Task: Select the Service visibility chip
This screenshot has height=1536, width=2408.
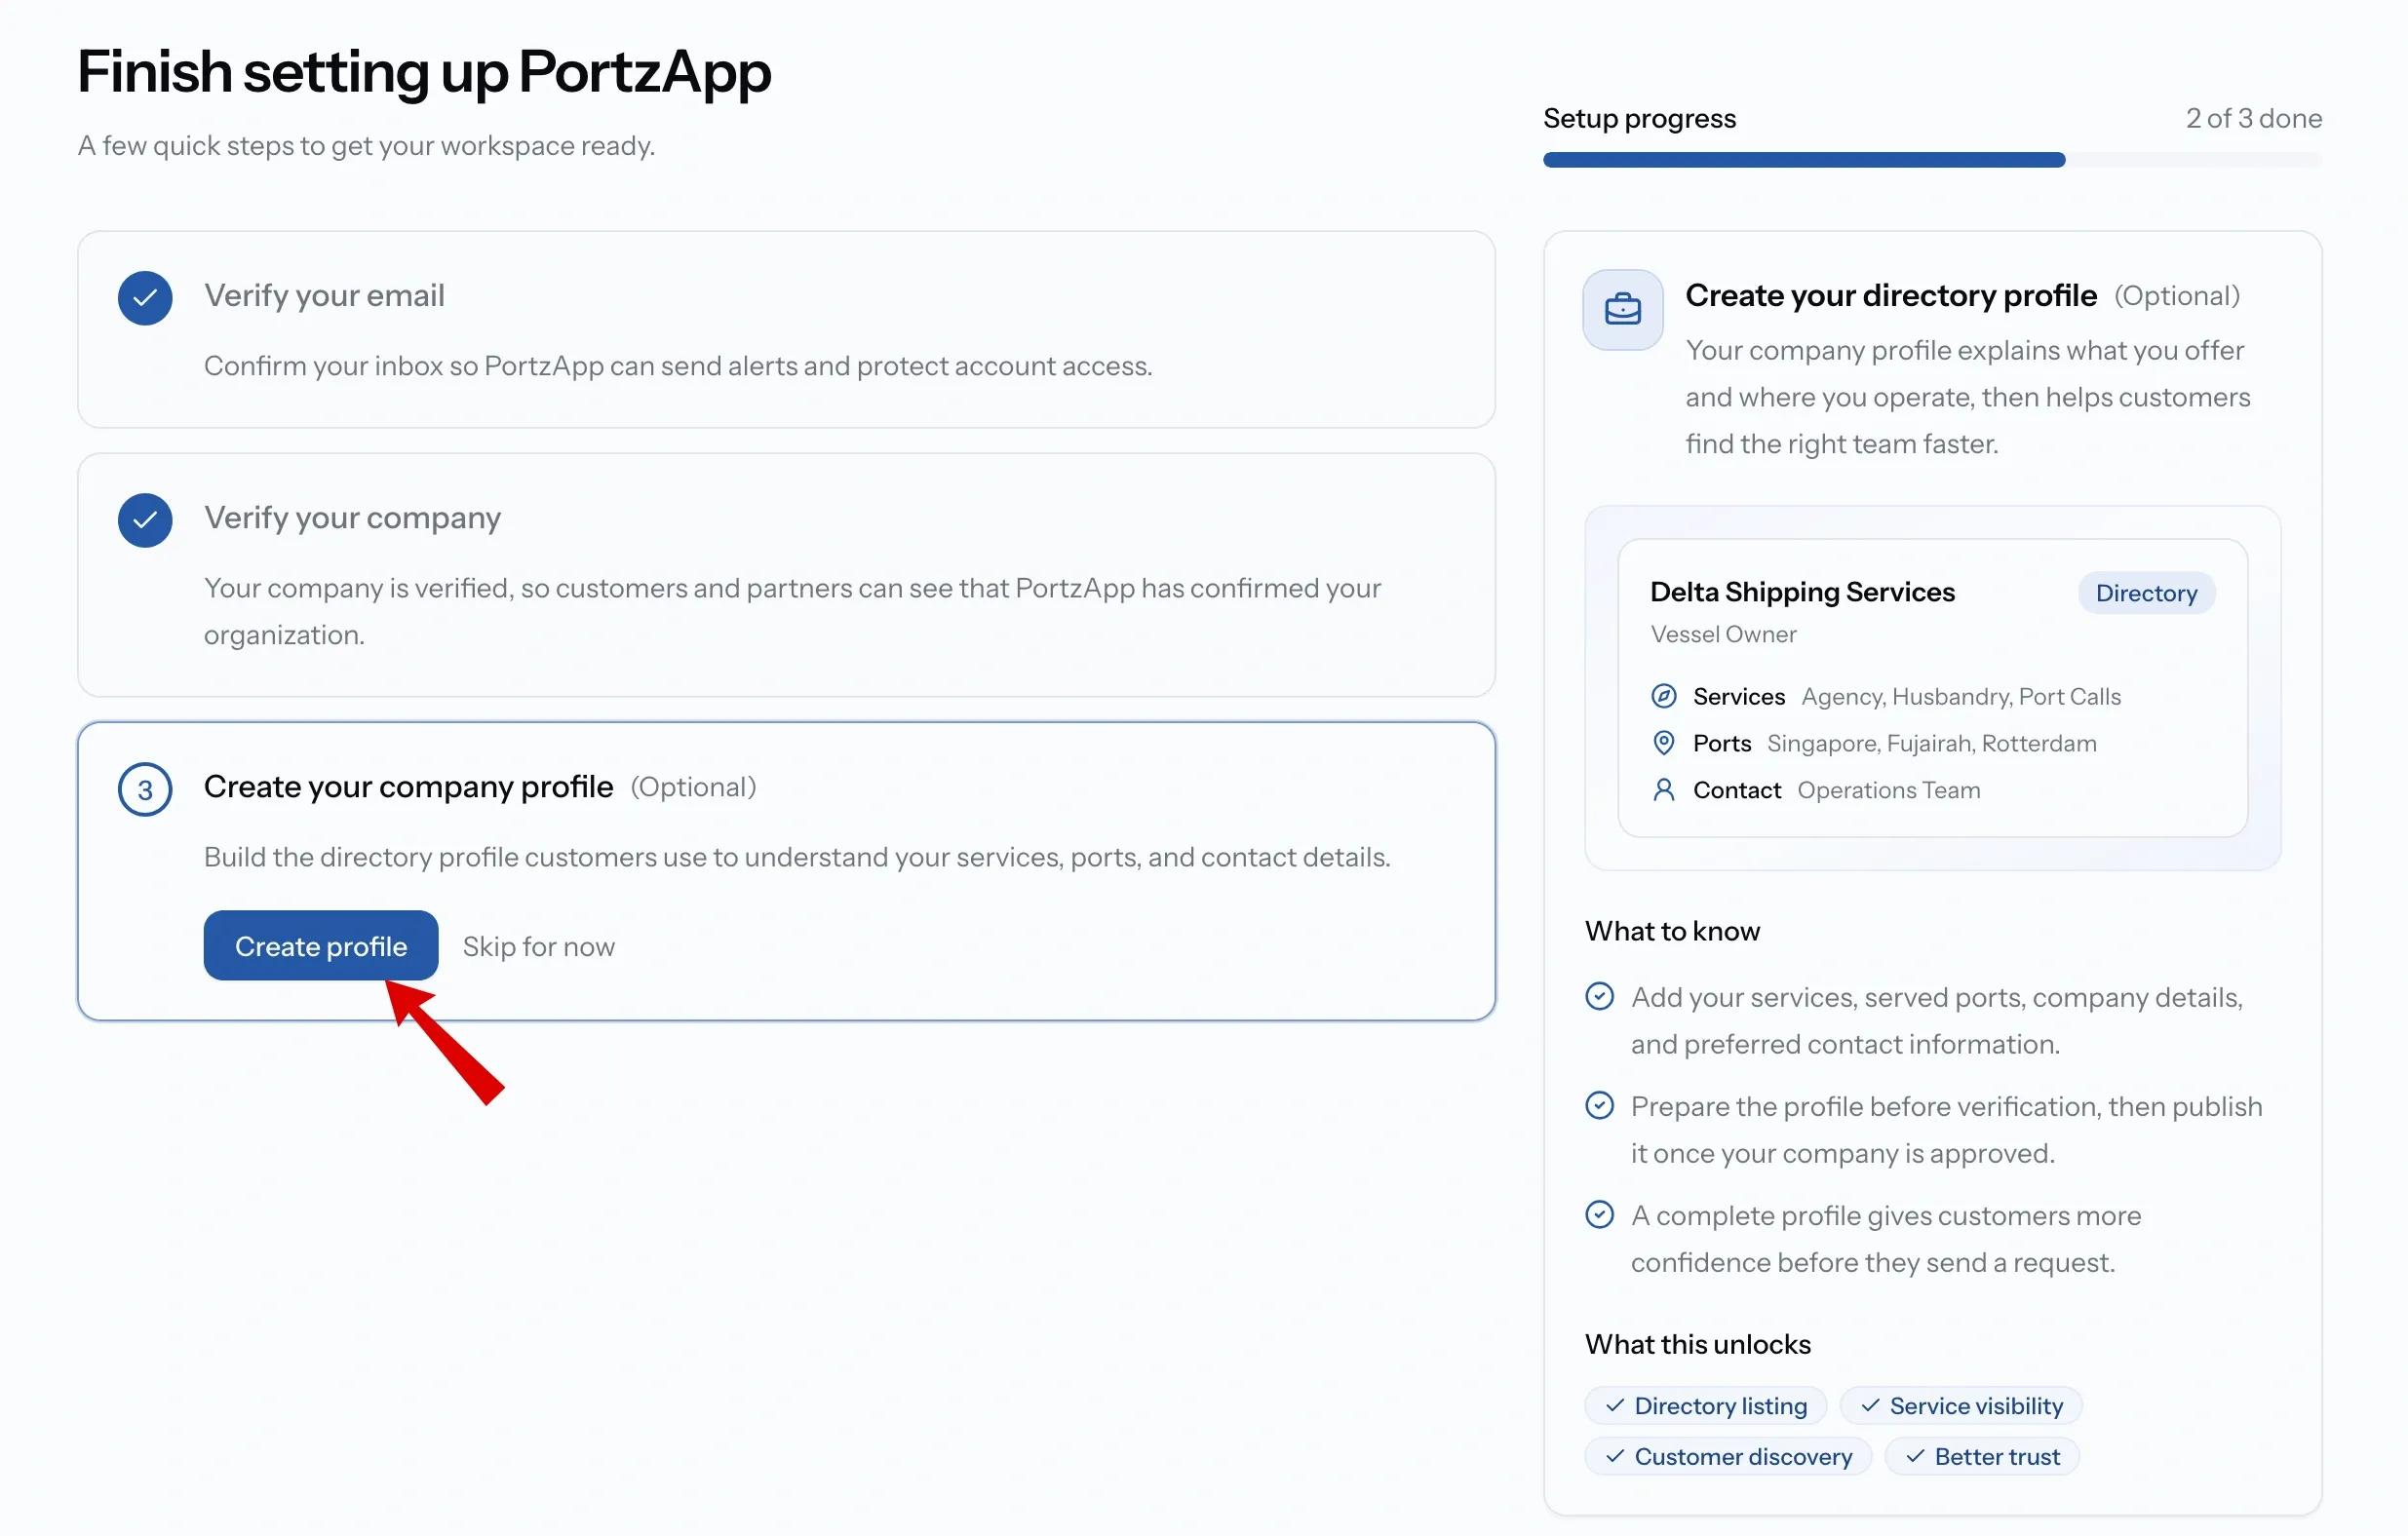Action: 1960,1405
